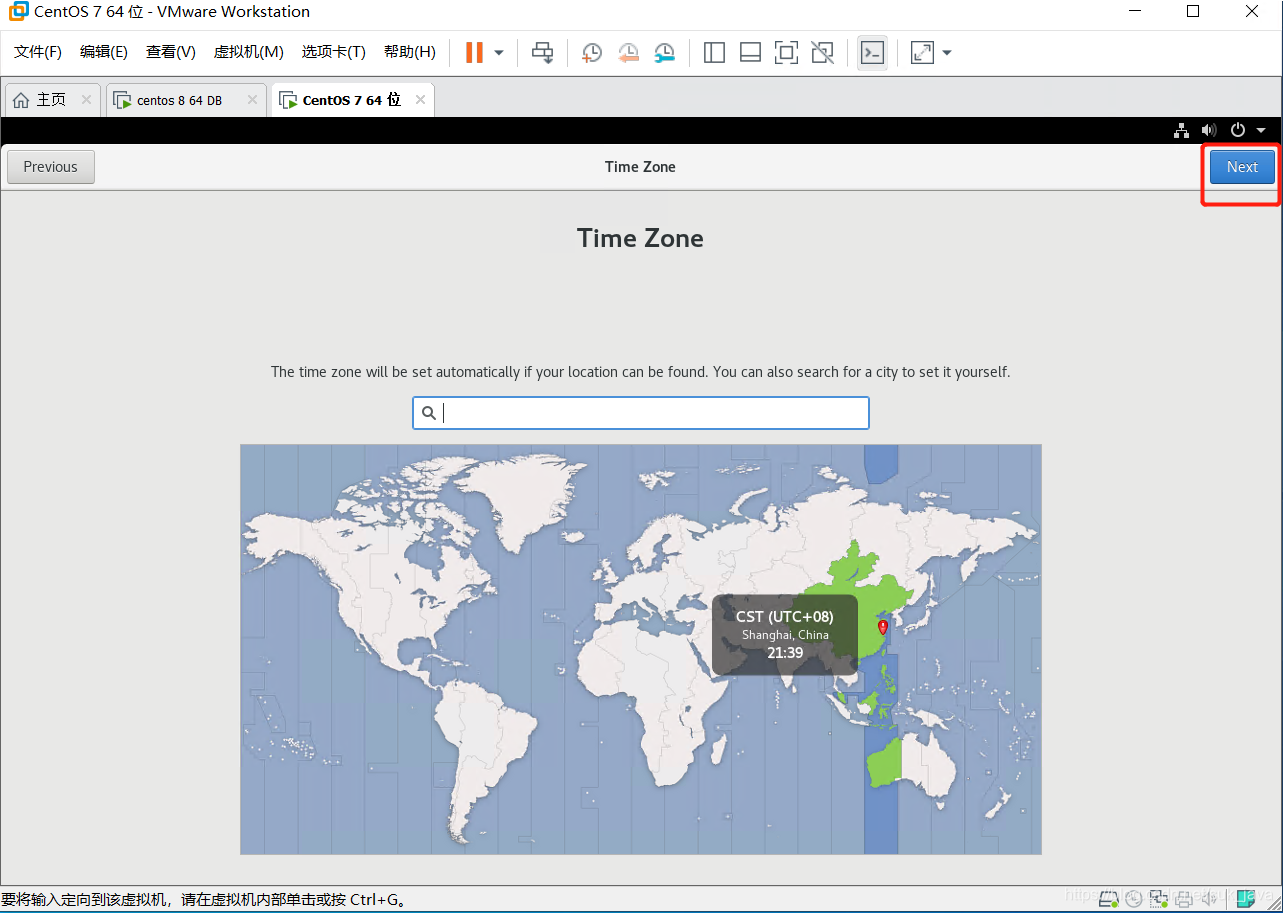Click the VMware Workstation title bar icon
Screen dimensions: 1283x913
tap(18, 12)
